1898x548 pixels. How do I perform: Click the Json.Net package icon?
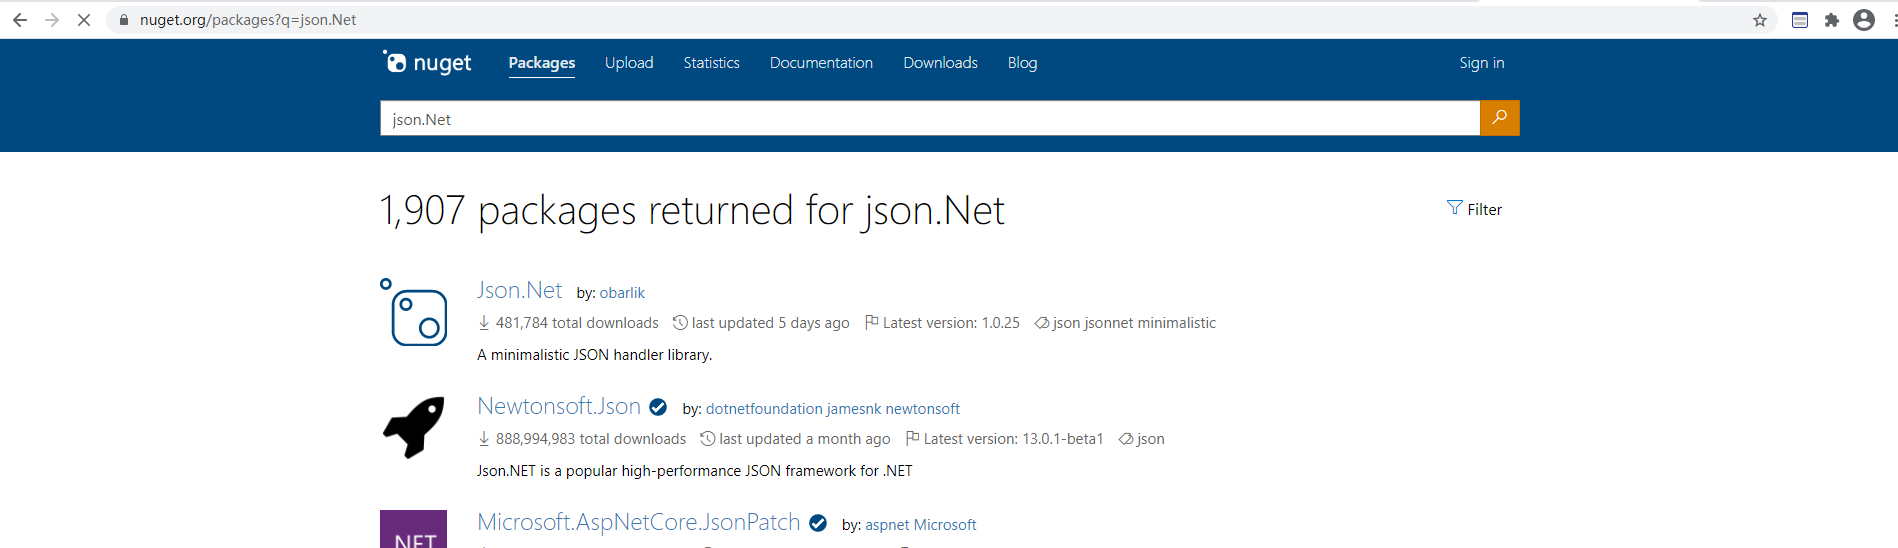pos(414,313)
